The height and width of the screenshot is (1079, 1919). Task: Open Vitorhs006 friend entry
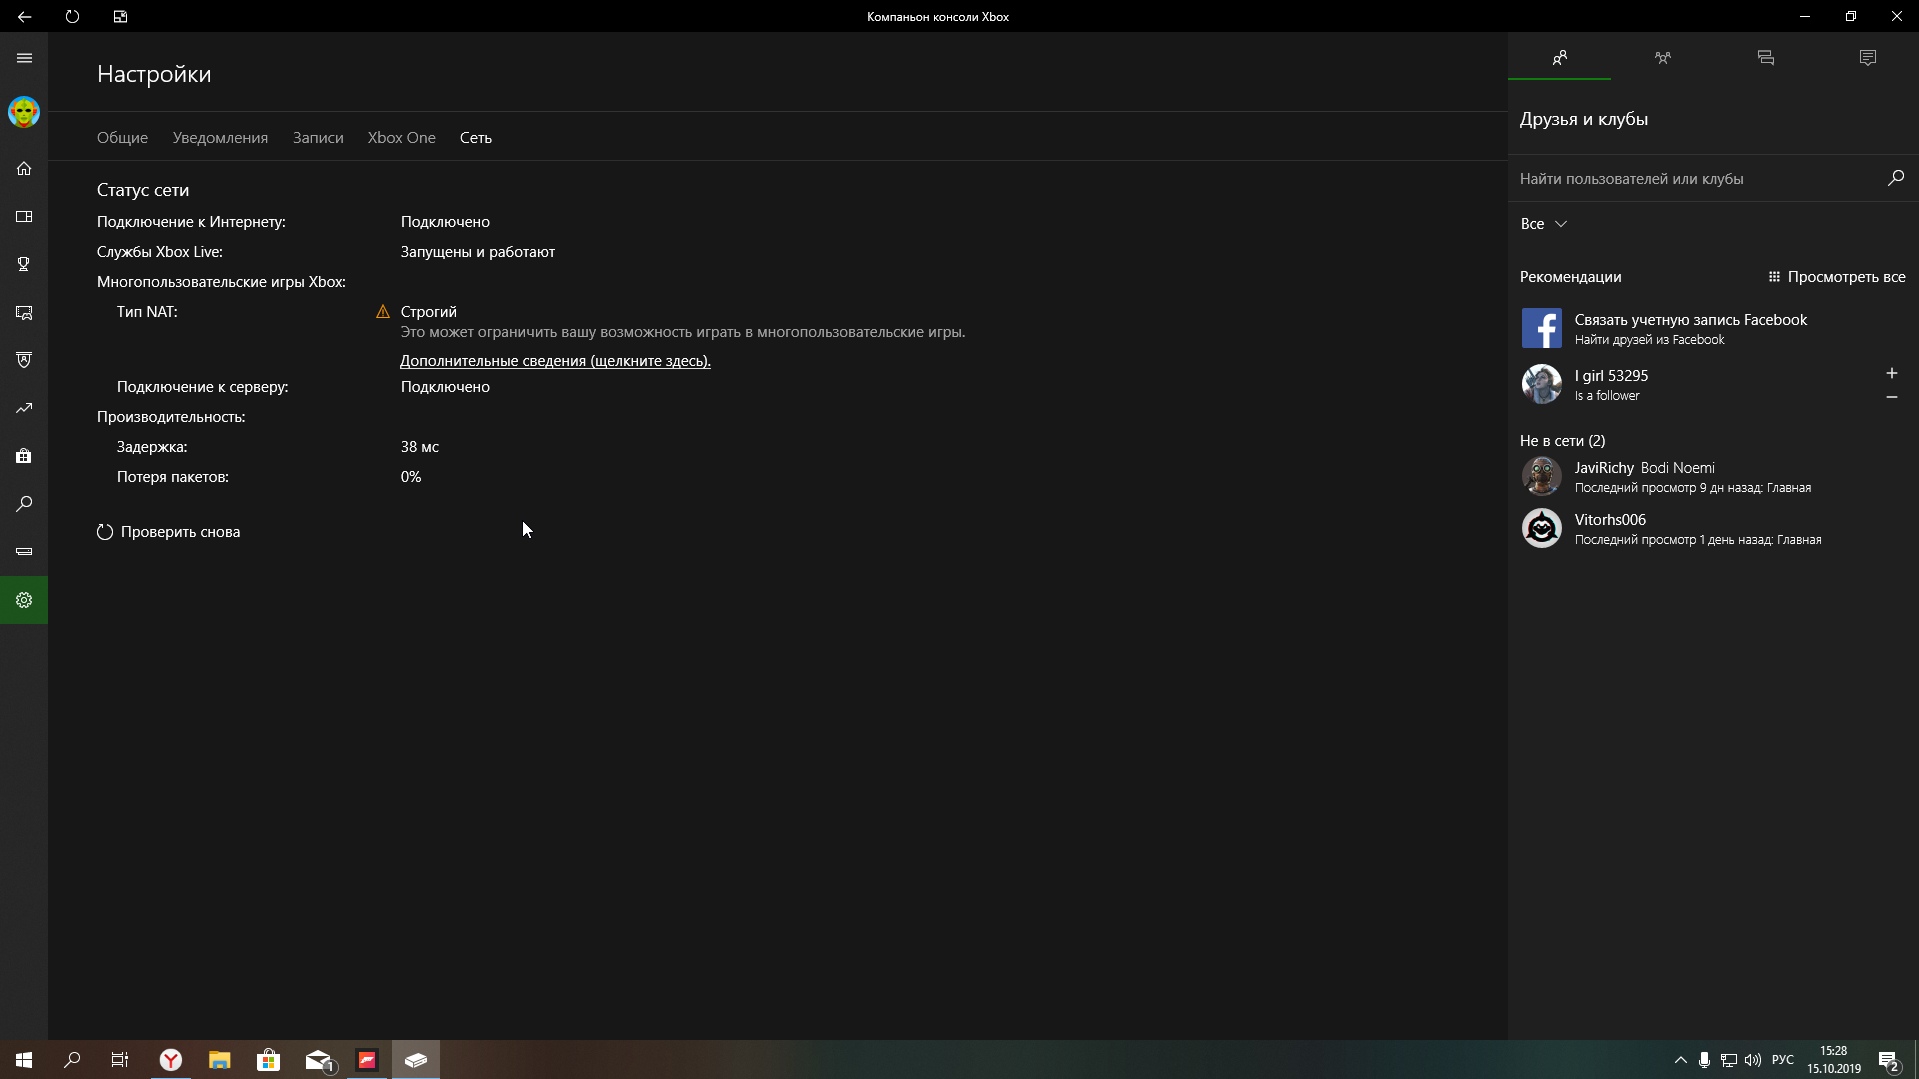[x=1713, y=528]
